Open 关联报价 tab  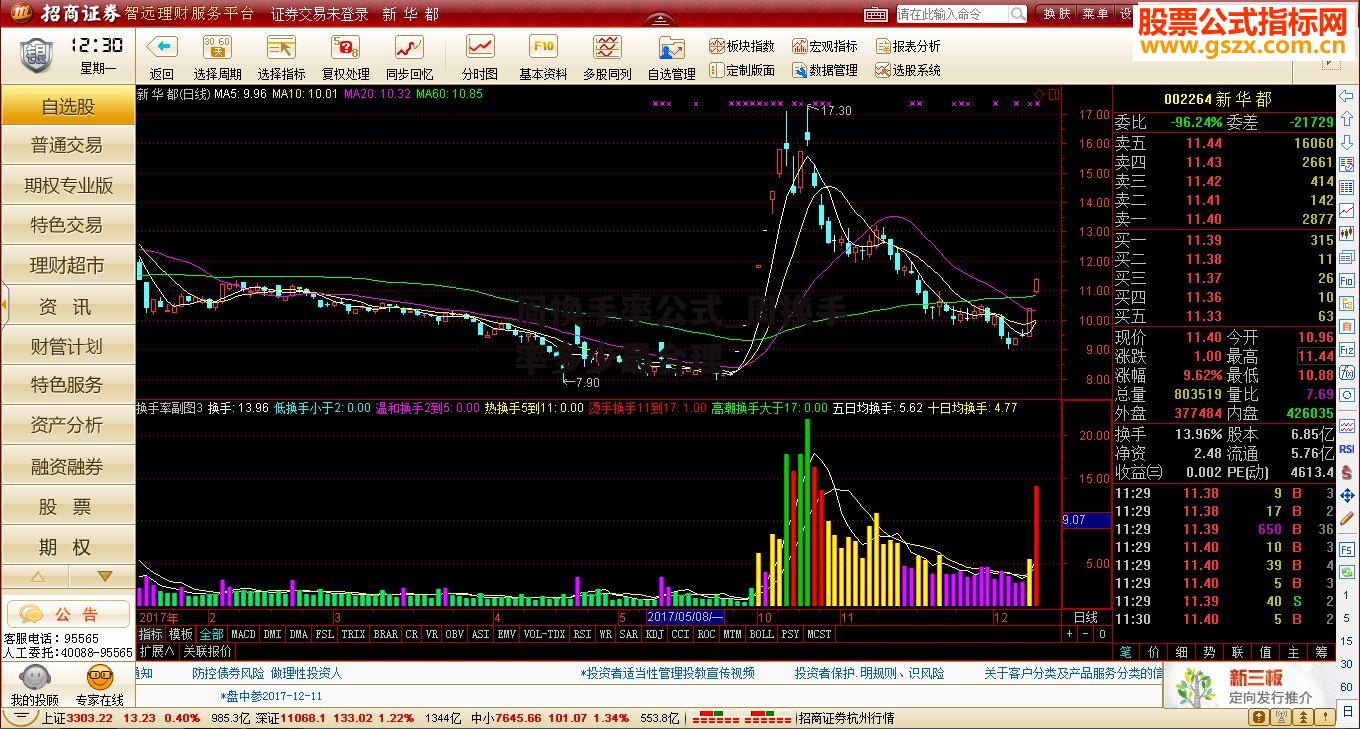point(207,650)
